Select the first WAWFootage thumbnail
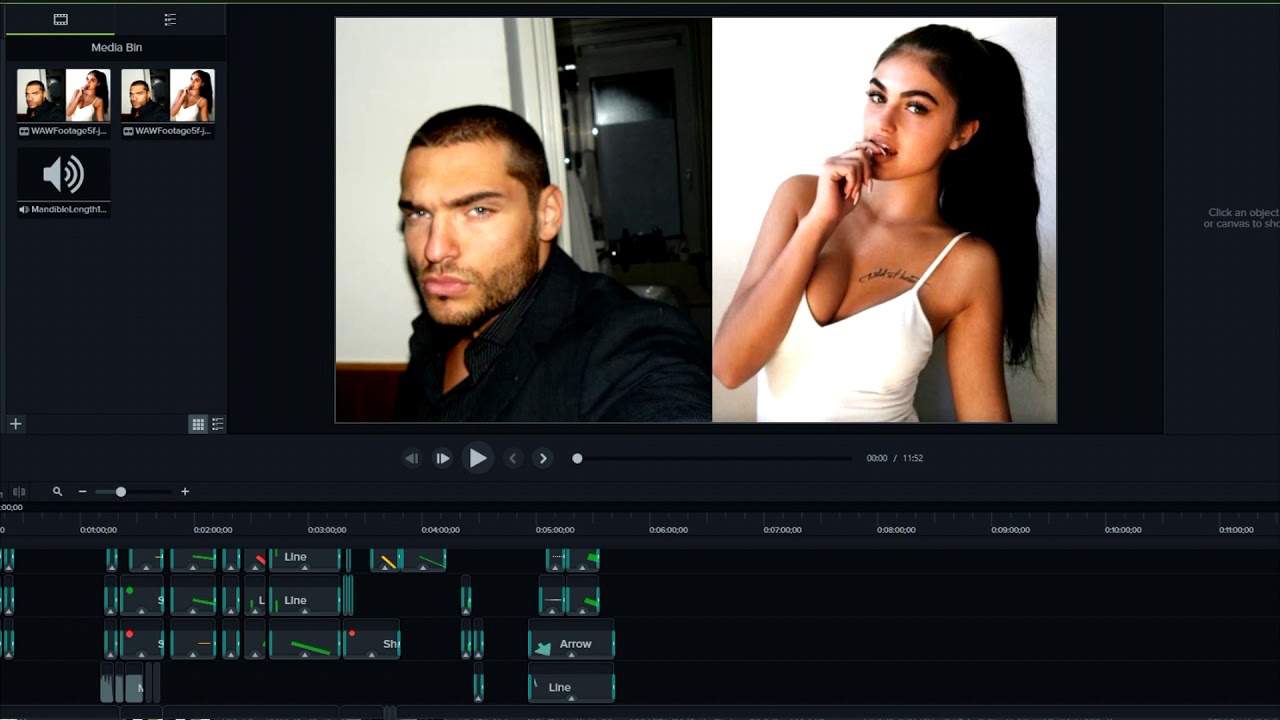Screen dimensions: 1280x720 pyautogui.click(x=63, y=95)
